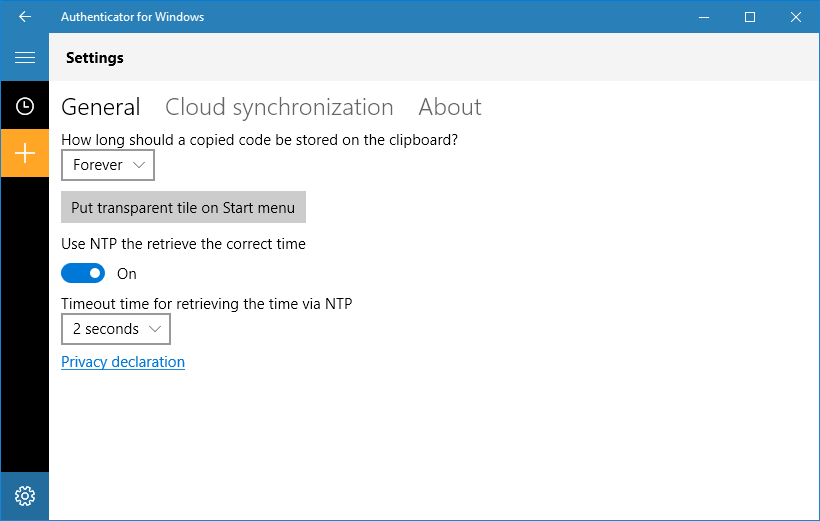Select the General tab
Screen dimensions: 820x521
[x=101, y=107]
